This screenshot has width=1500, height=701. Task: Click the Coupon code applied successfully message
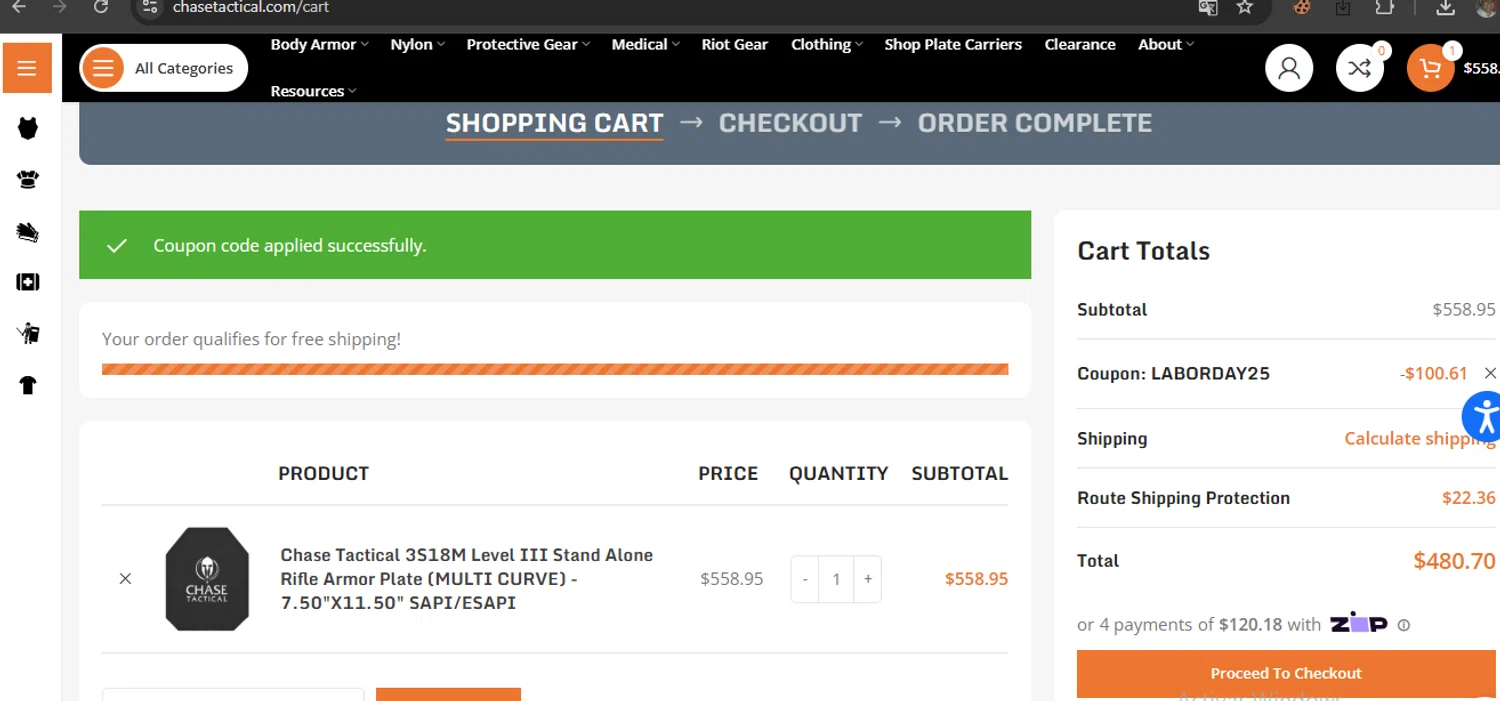click(289, 245)
